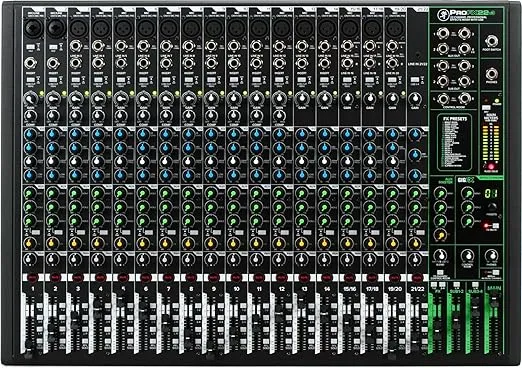Click the line in 21/22 switch

pos(415,80)
